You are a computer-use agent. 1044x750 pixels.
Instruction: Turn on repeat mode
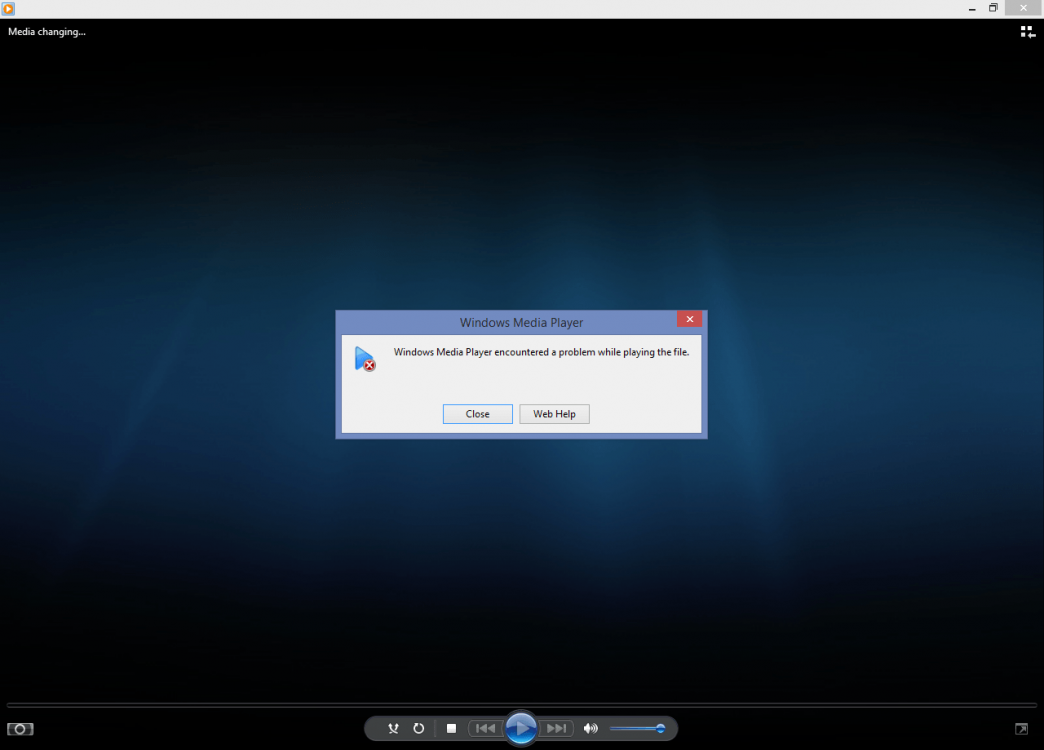[x=419, y=728]
